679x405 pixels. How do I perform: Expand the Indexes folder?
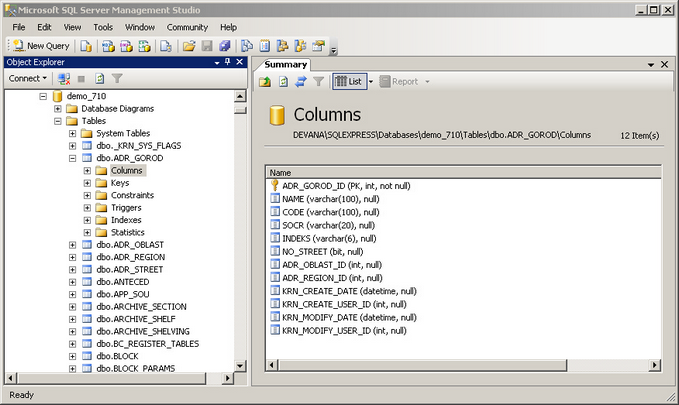coord(87,220)
